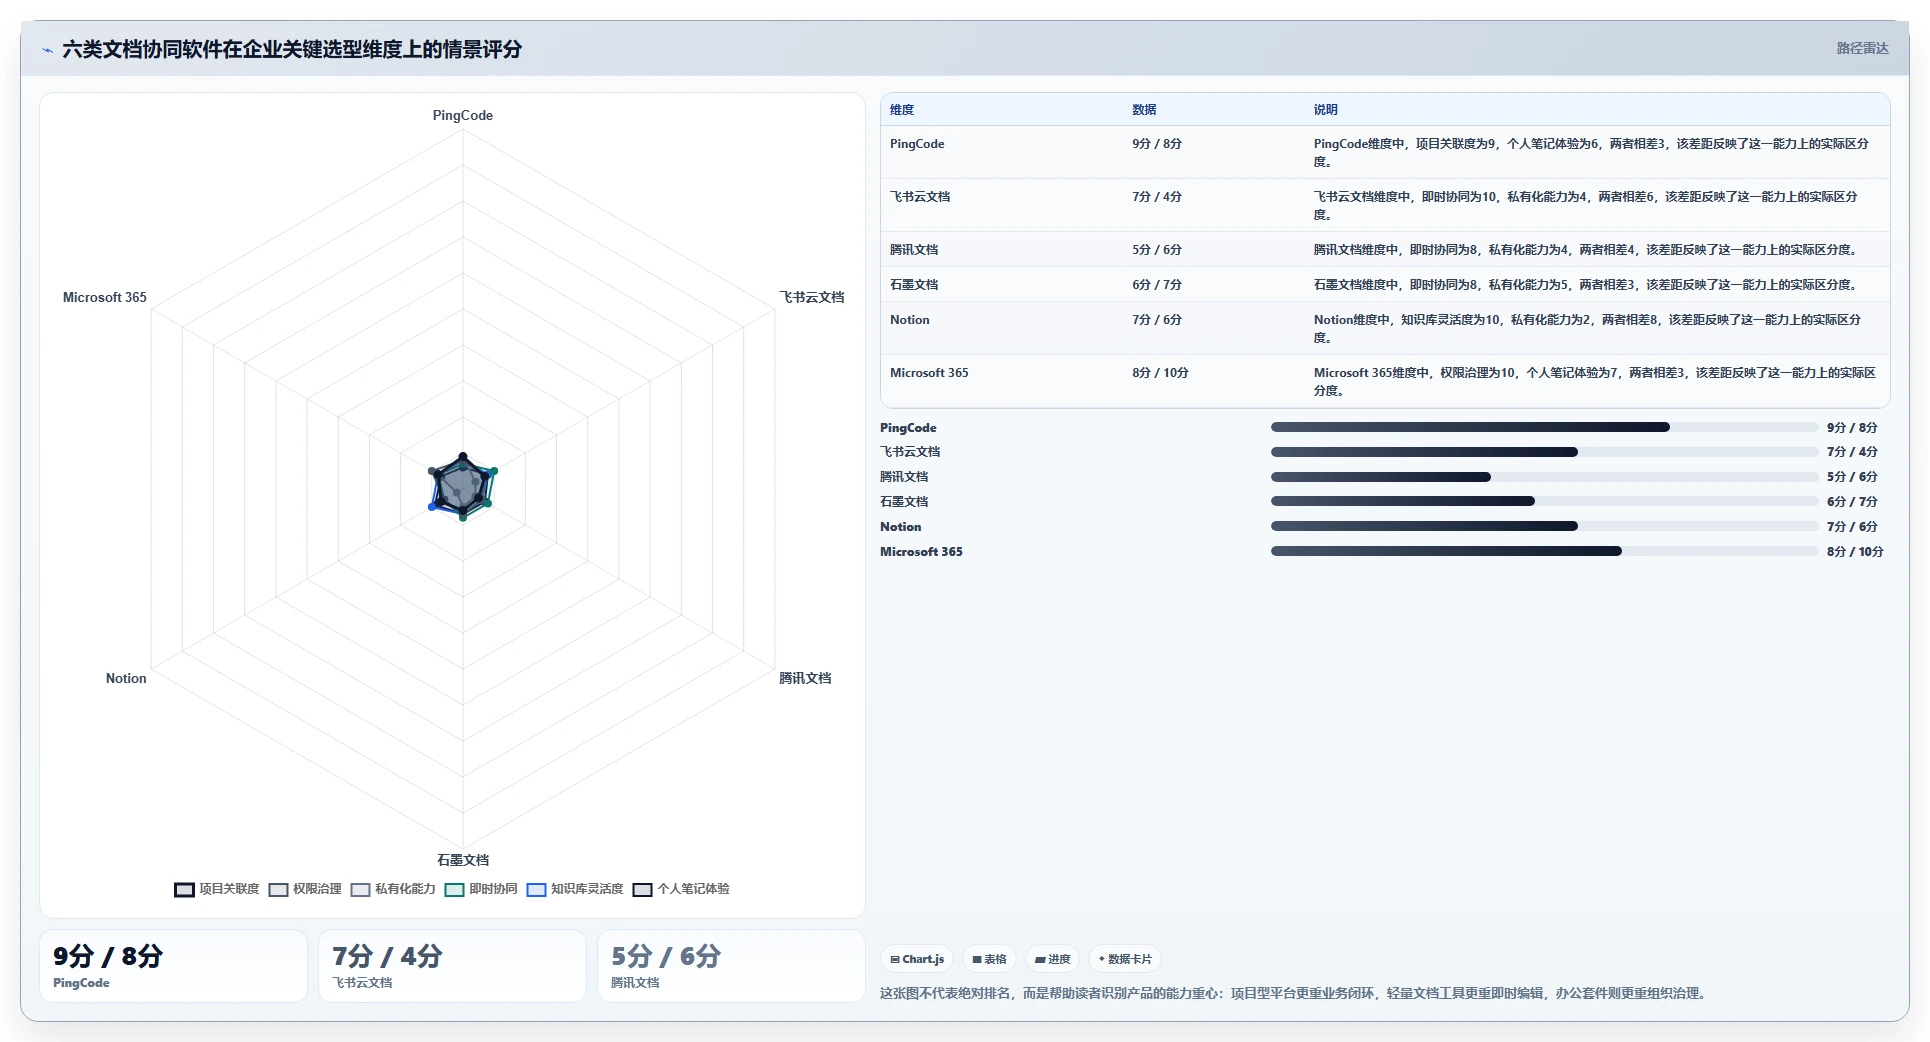The height and width of the screenshot is (1042, 1930).
Task: Click the 数据卡片 chip
Action: pos(1125,959)
